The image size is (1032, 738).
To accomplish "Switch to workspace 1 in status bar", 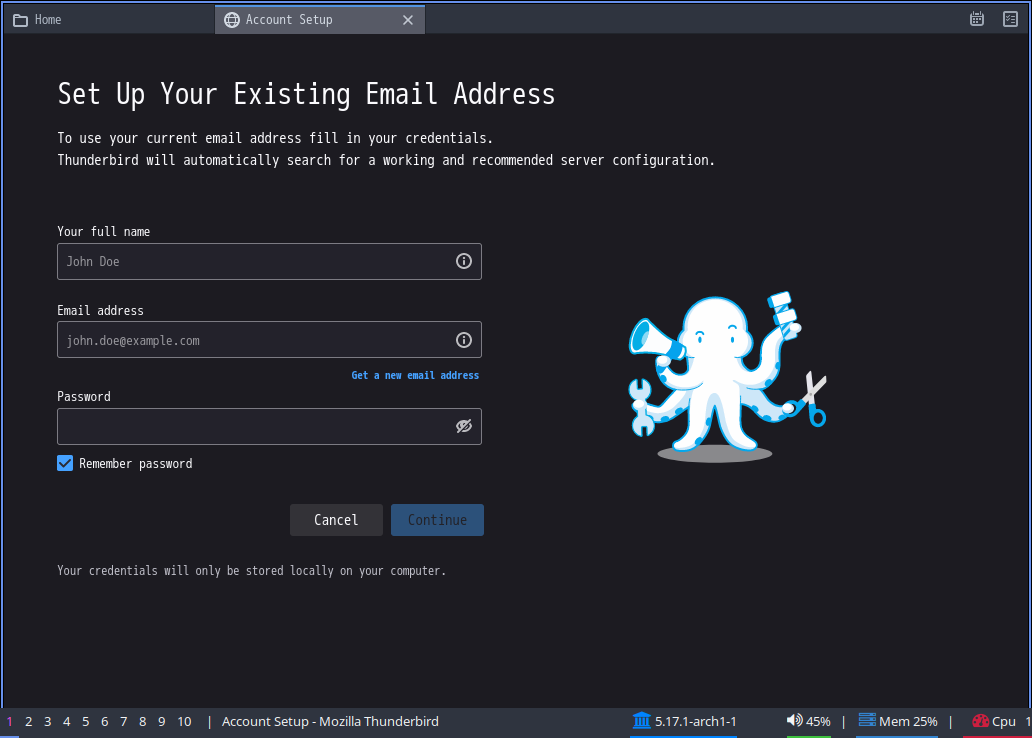I will click(10, 722).
